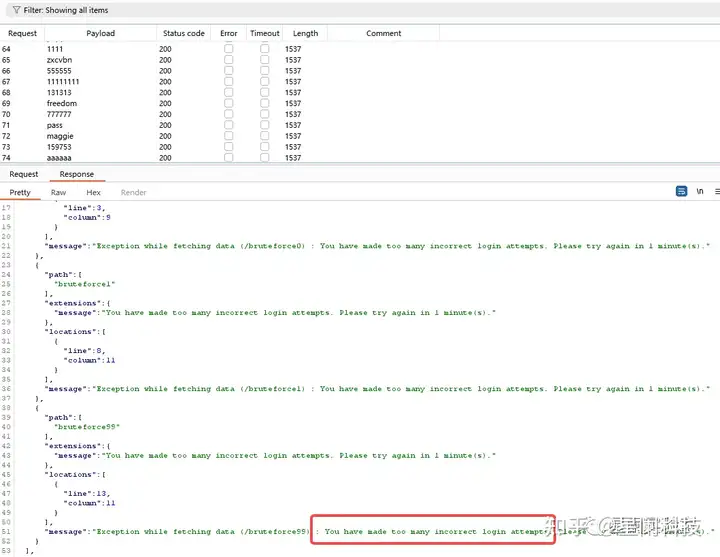Tick Error checkbox for payload 1111
720x557 pixels.
(x=229, y=49)
